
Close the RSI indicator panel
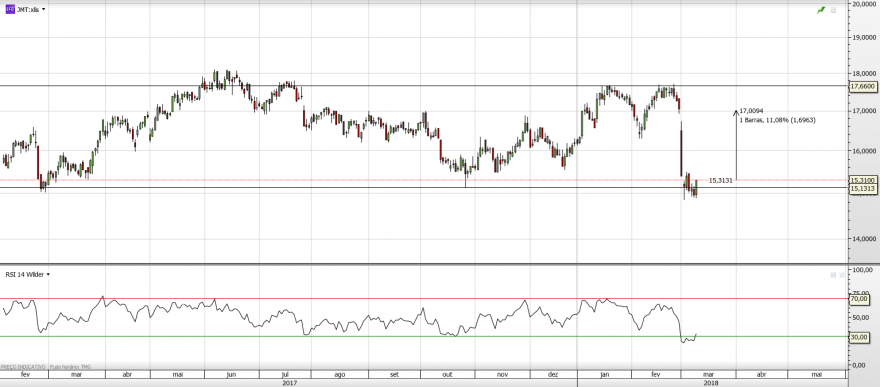(841, 275)
